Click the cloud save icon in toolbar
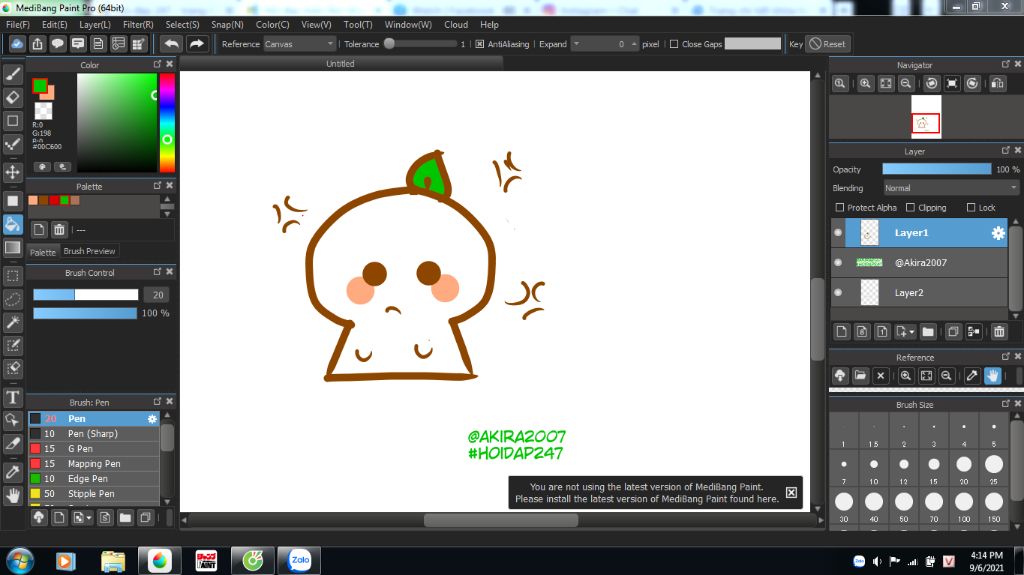 pyautogui.click(x=17, y=44)
